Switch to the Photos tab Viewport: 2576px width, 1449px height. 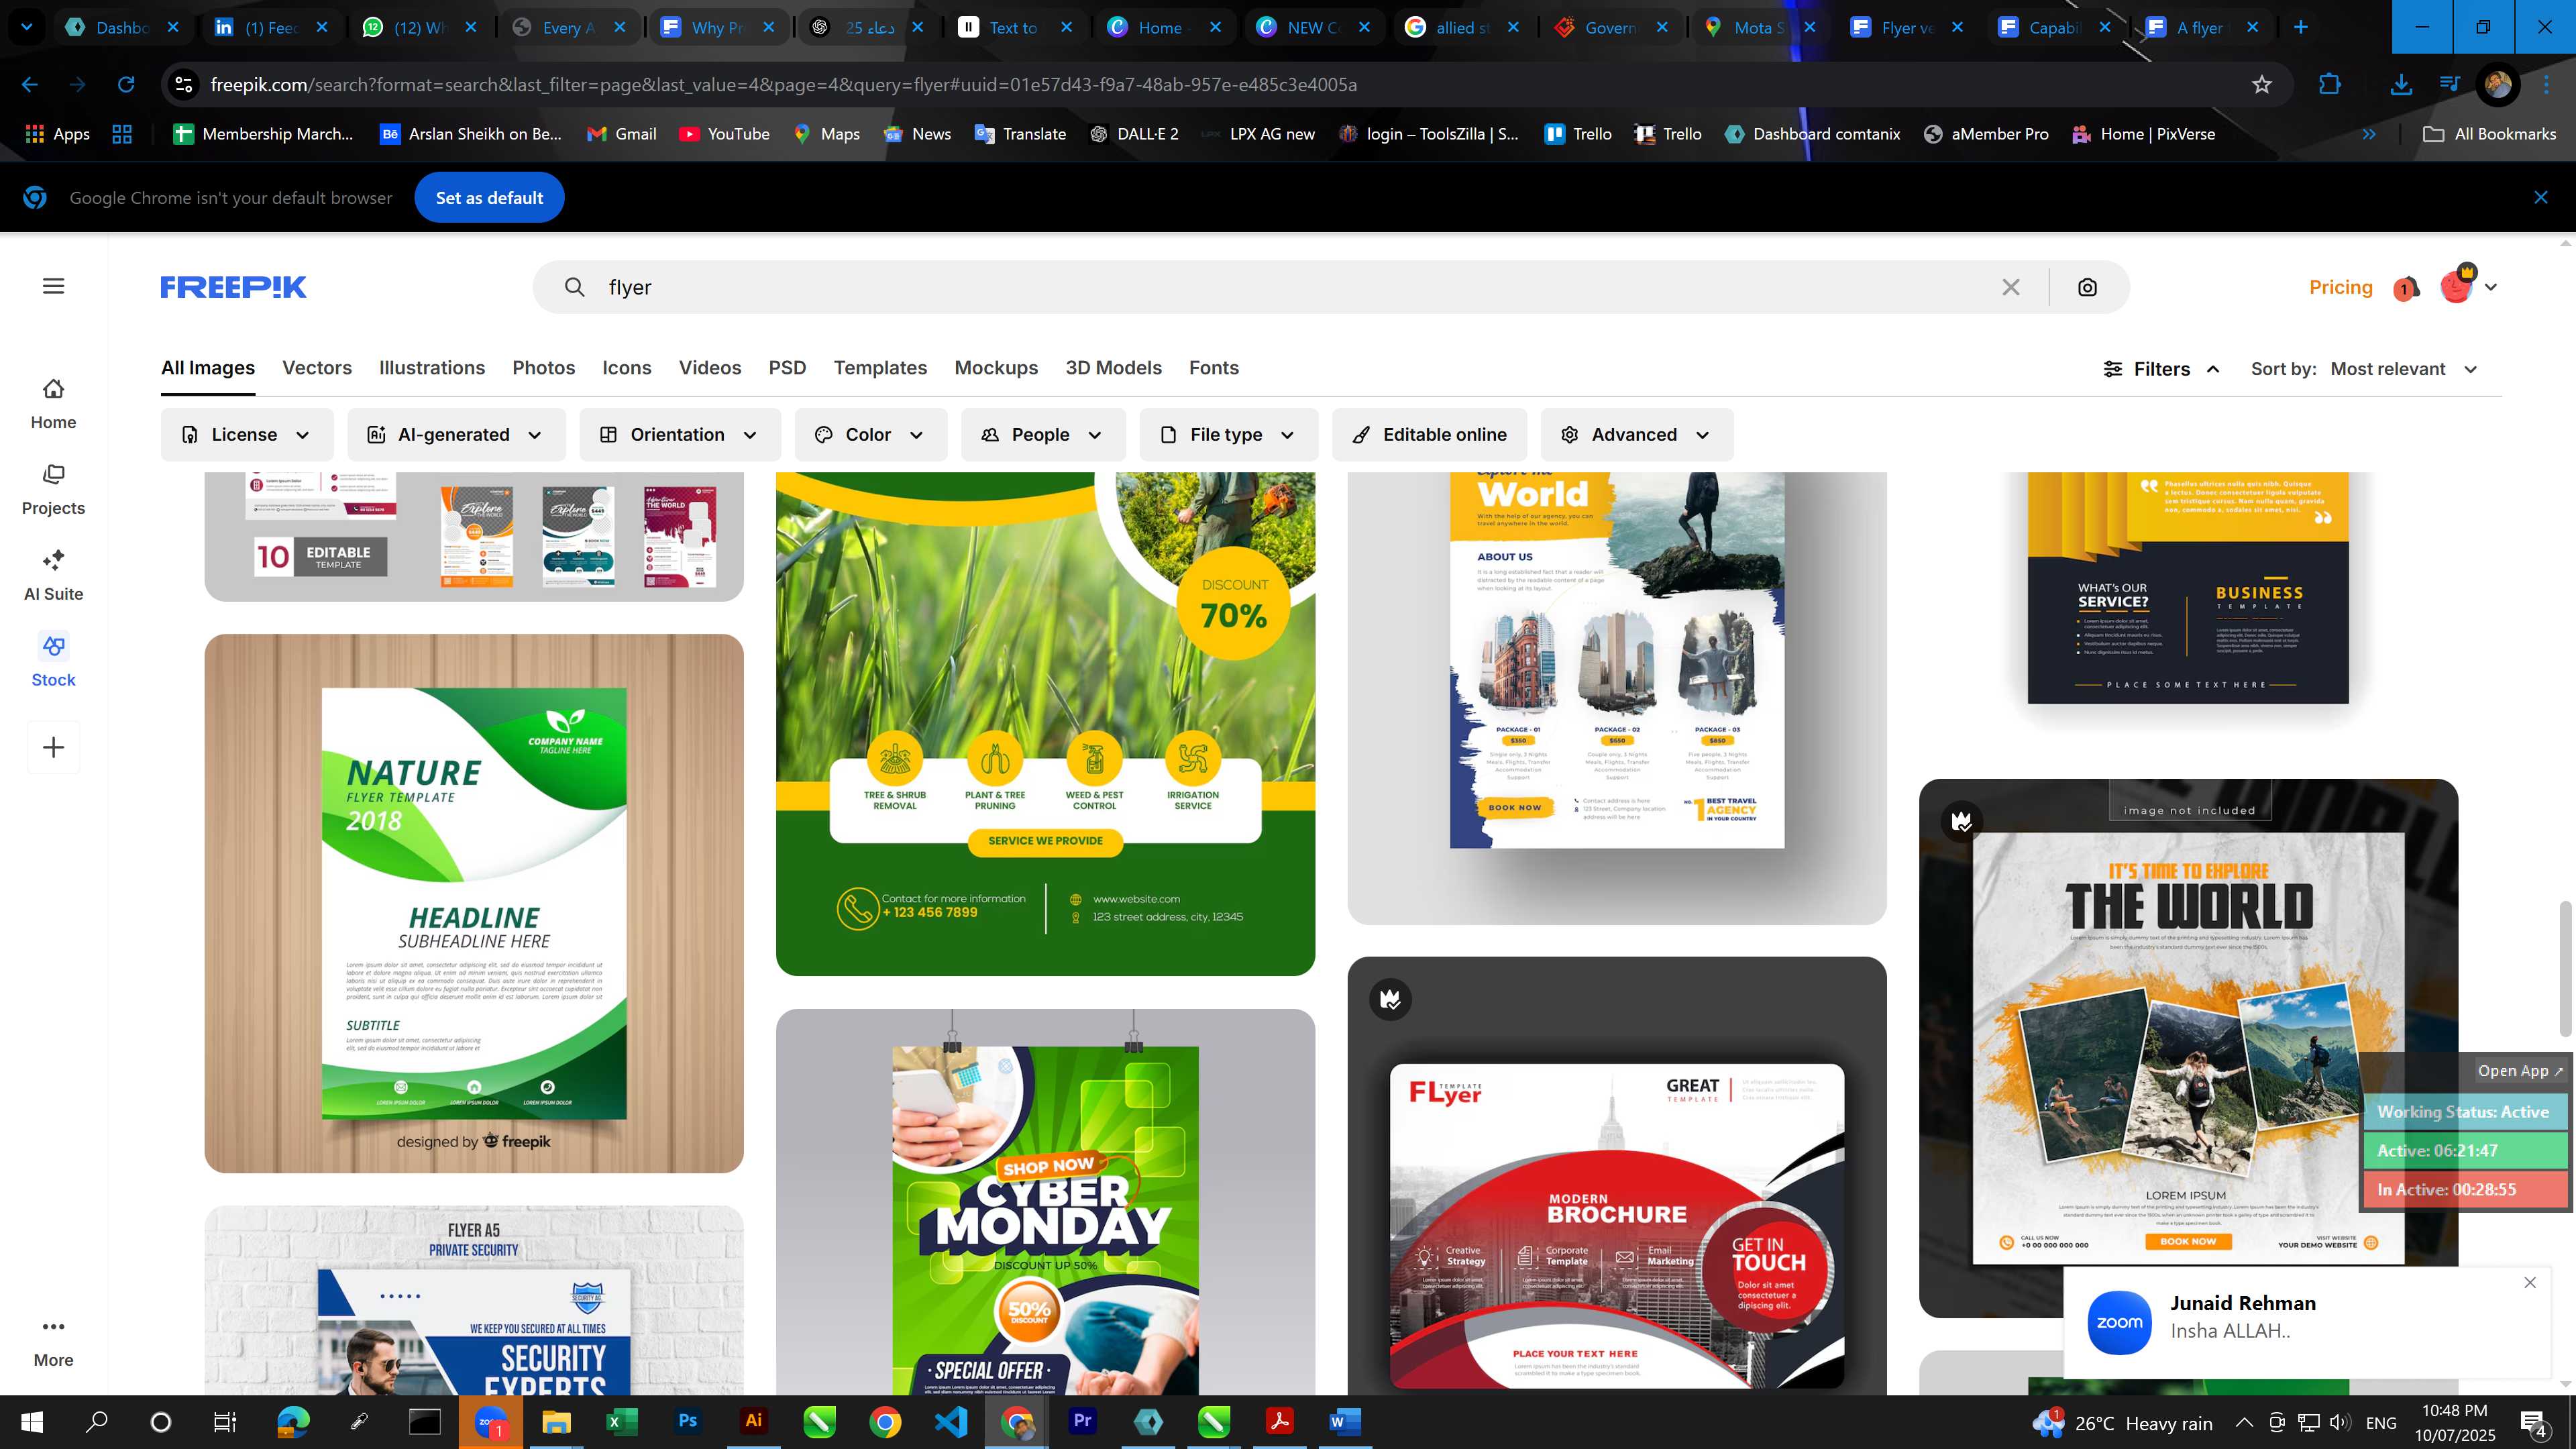tap(544, 368)
